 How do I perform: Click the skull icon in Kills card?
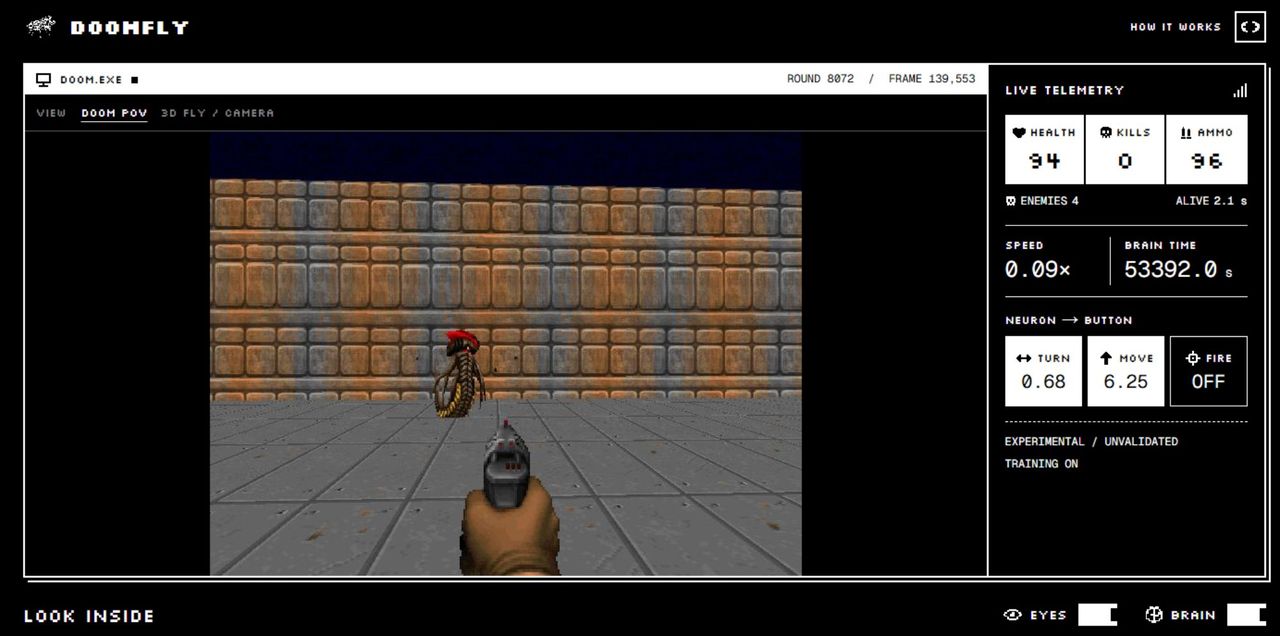coord(1106,132)
